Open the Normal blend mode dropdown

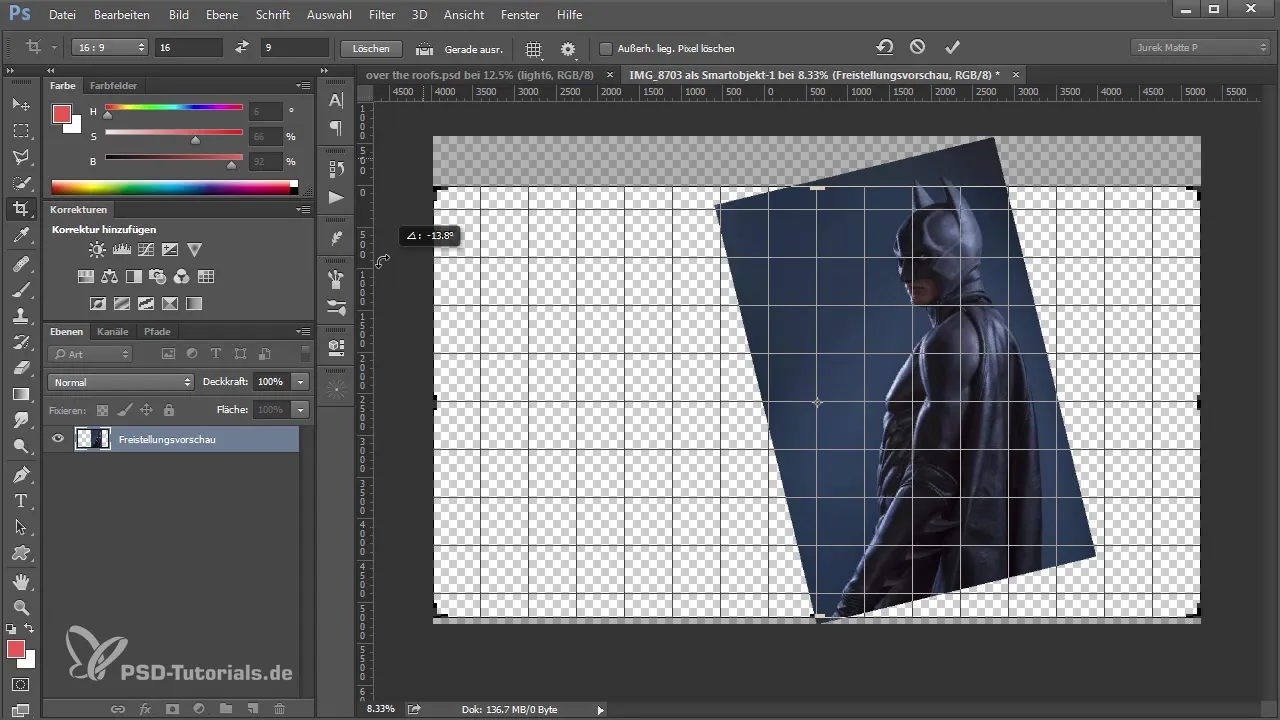tap(120, 382)
